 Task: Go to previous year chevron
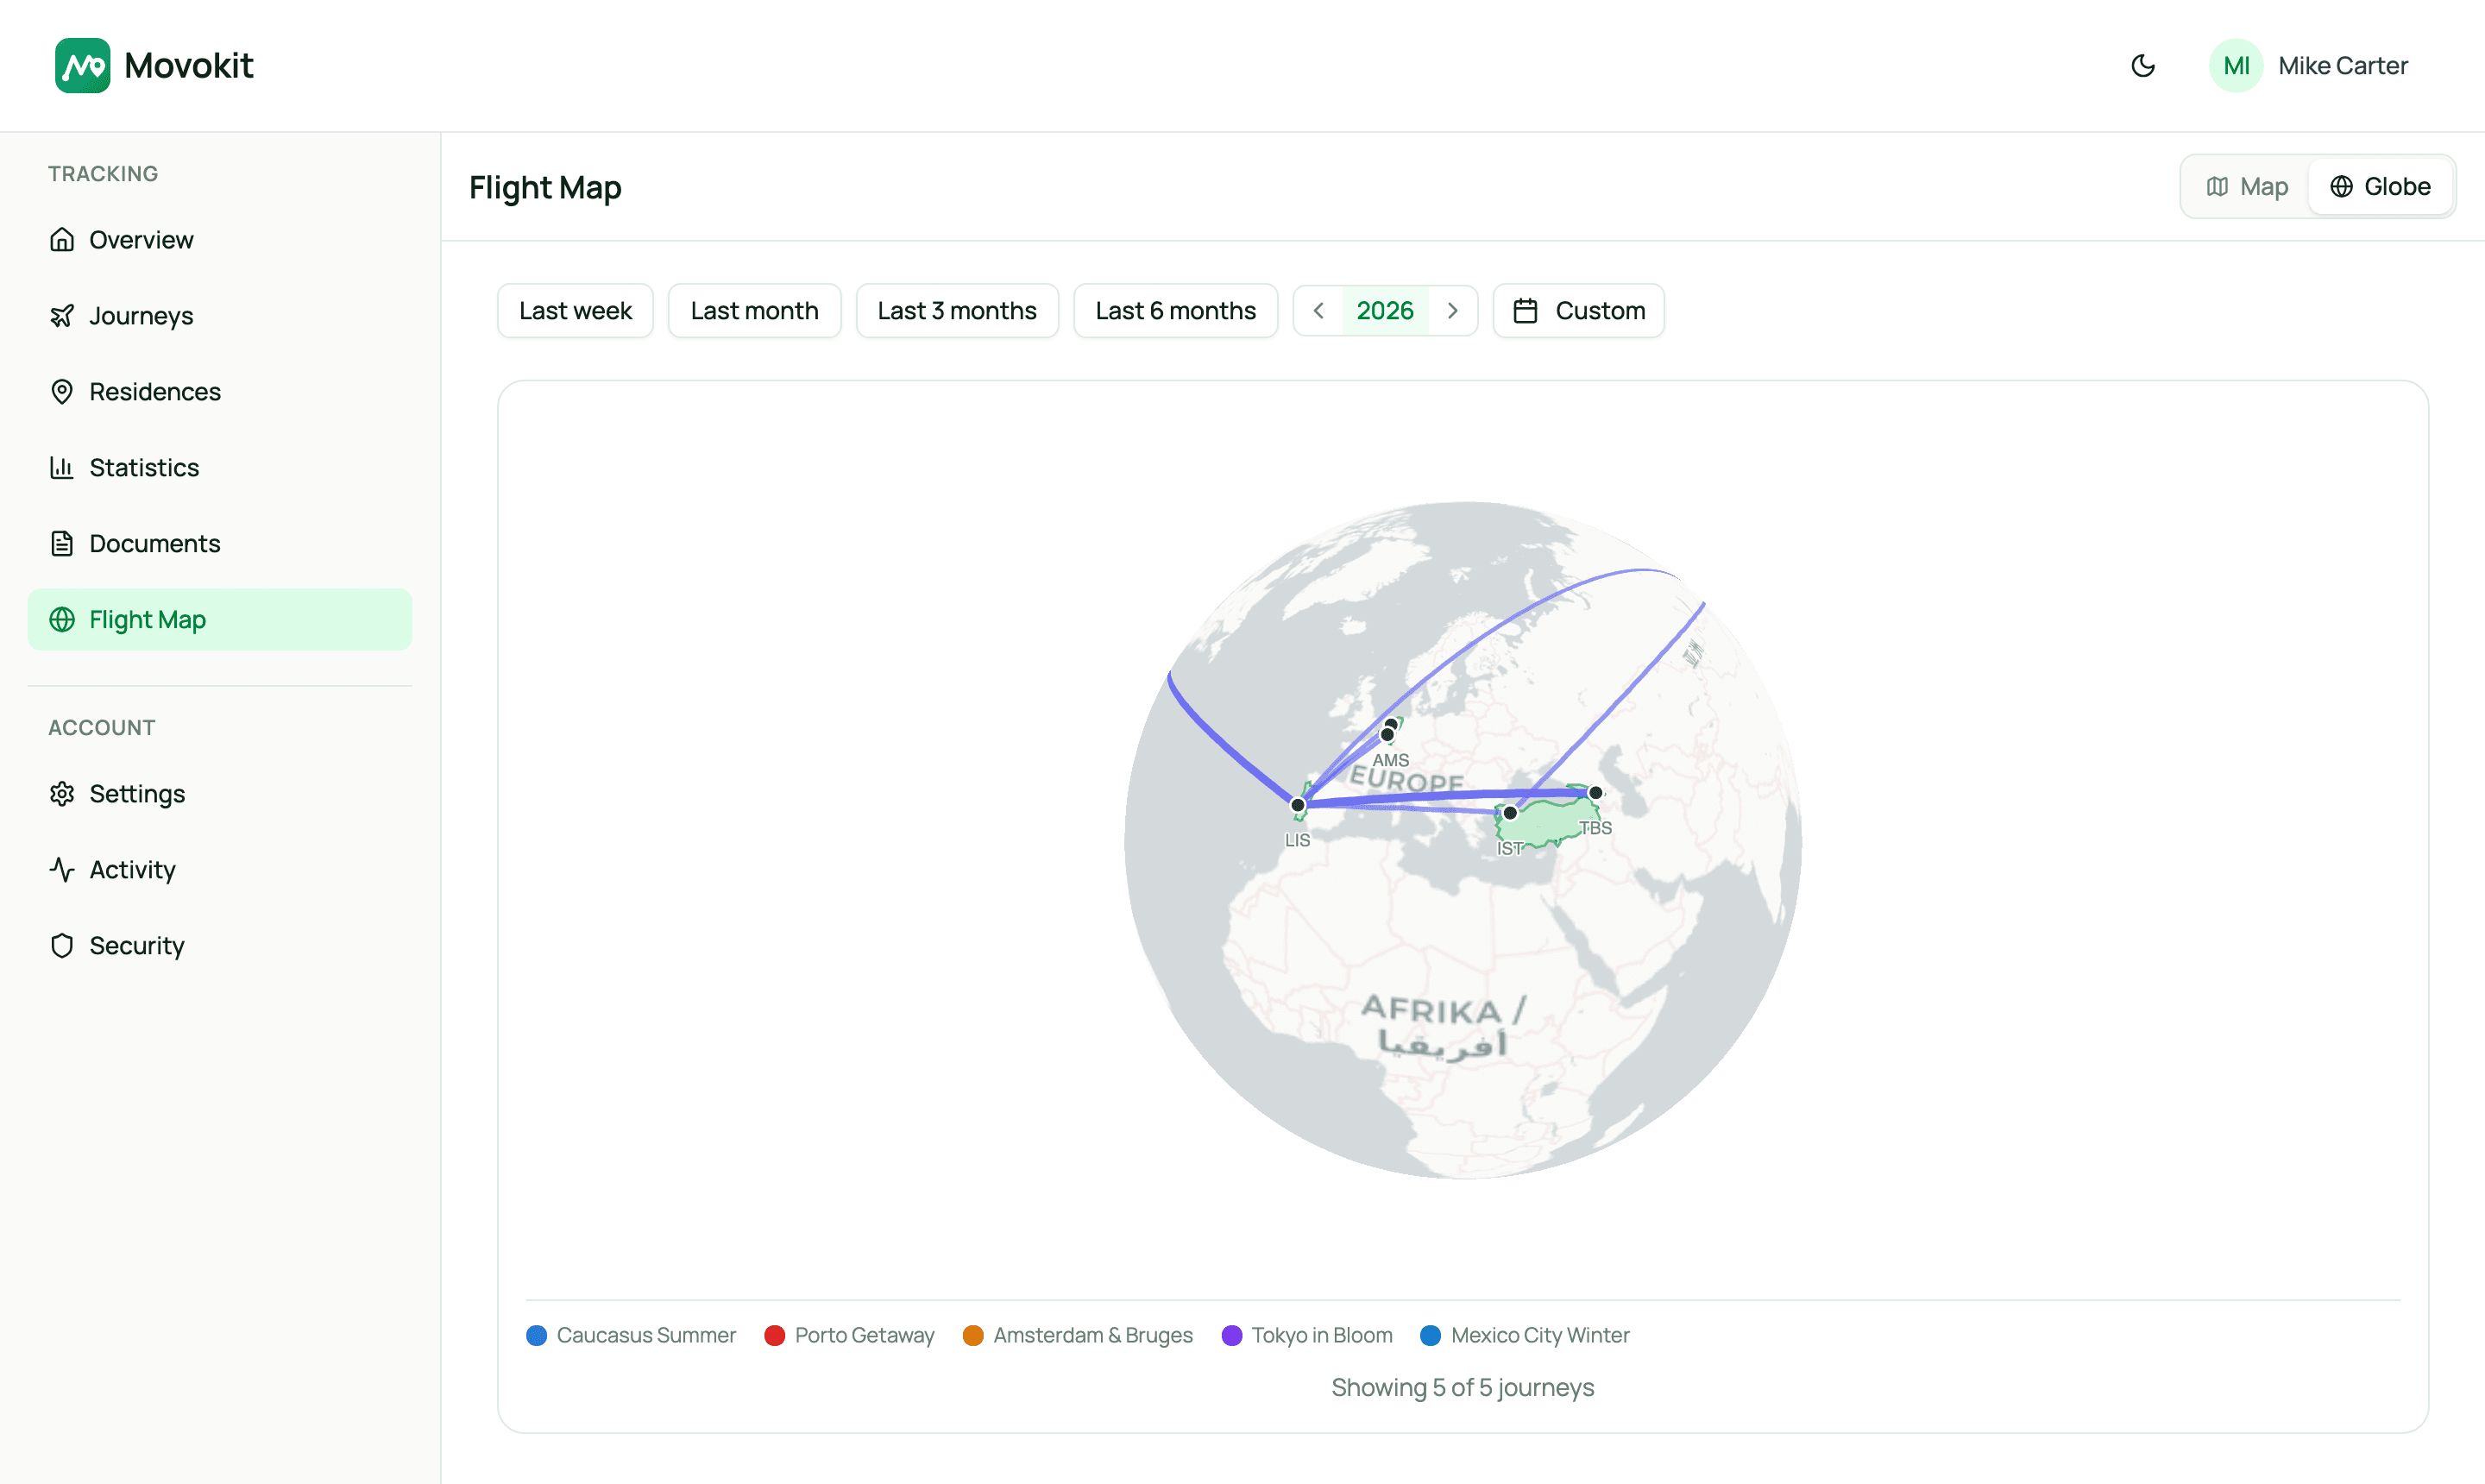[x=1318, y=311]
